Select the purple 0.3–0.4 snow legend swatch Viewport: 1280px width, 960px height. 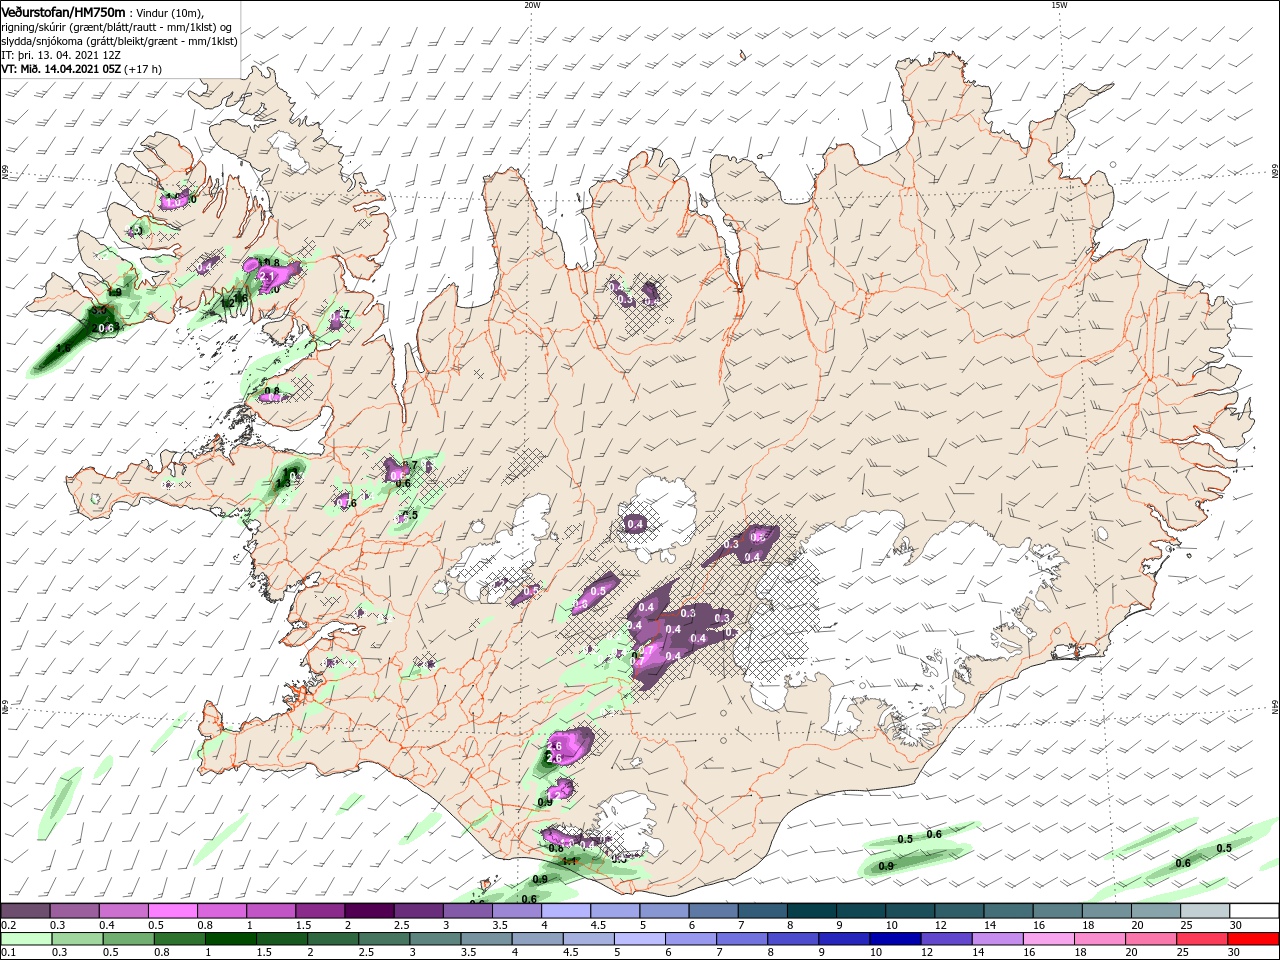pyautogui.click(x=76, y=911)
